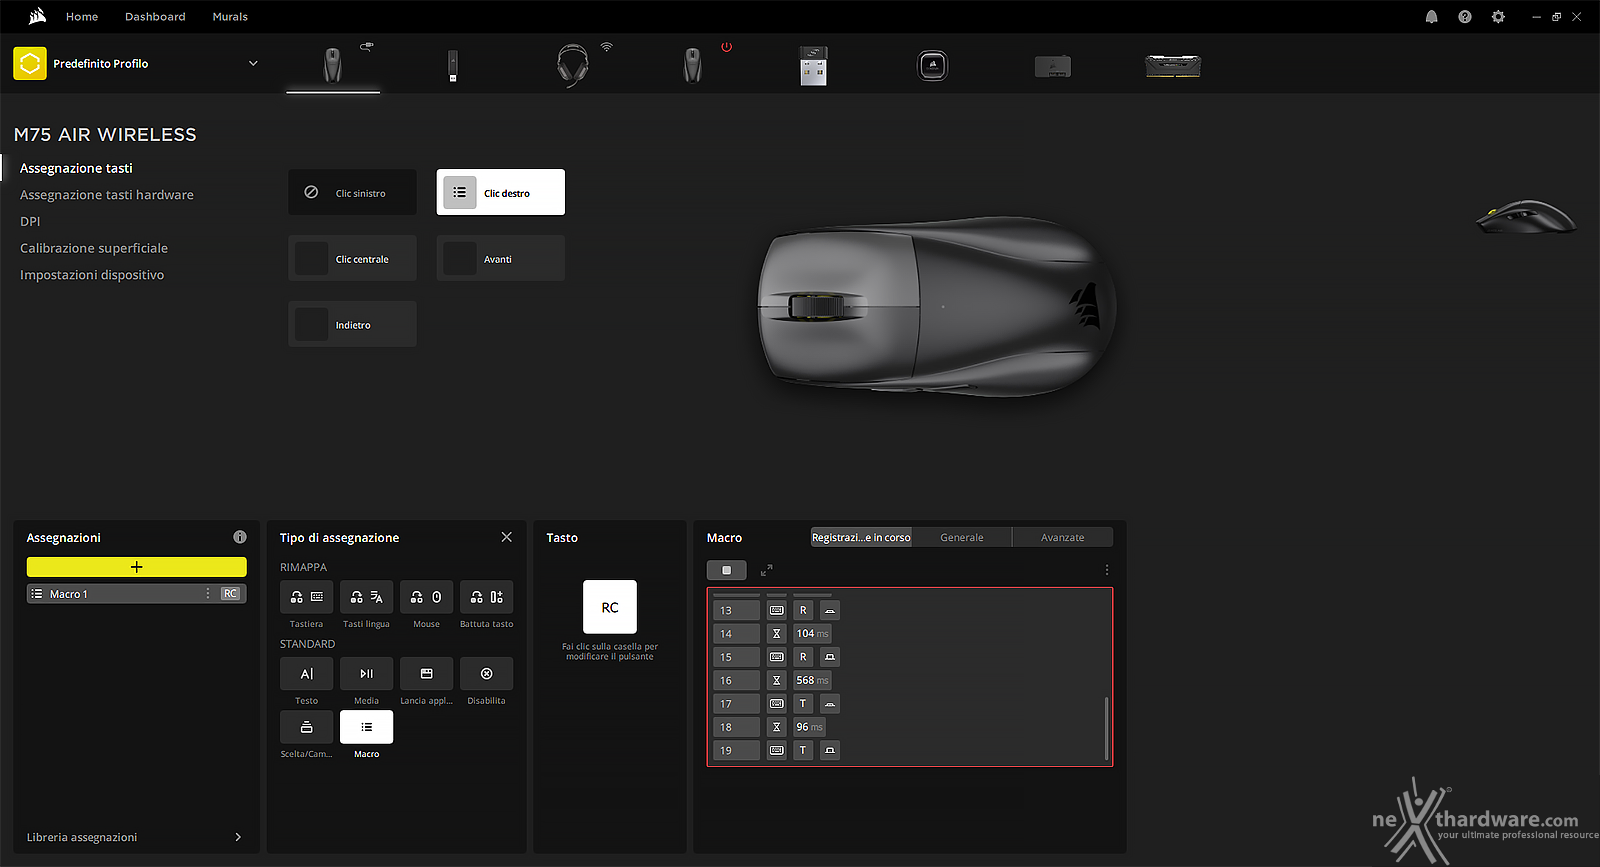Viewport: 1600px width, 867px height.
Task: Expand the Predefinito Profilo dropdown
Action: [x=253, y=63]
